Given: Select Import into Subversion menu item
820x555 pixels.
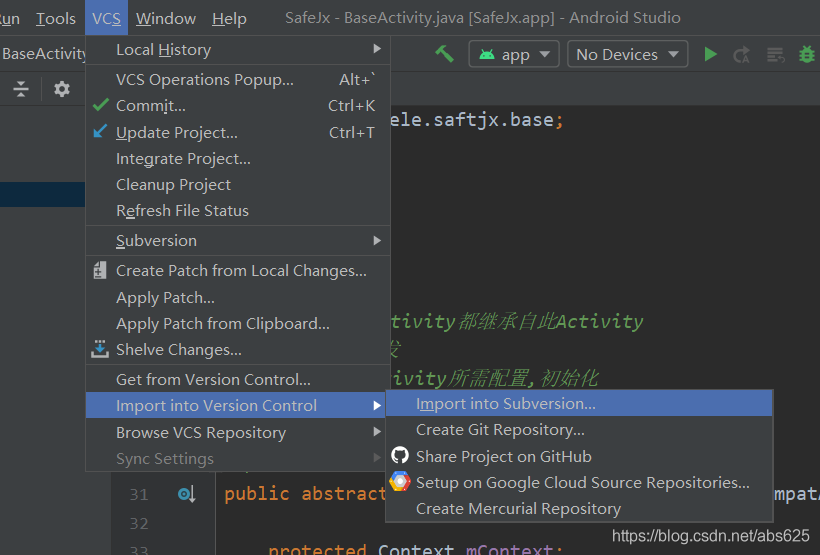Looking at the screenshot, I should pos(505,403).
